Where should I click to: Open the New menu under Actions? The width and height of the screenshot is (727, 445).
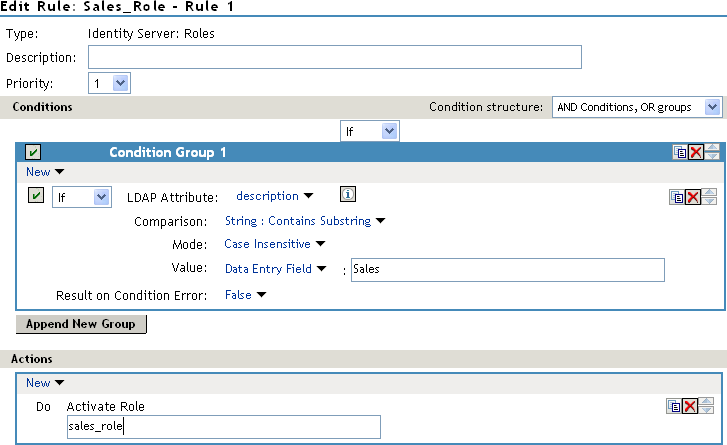[x=45, y=382]
